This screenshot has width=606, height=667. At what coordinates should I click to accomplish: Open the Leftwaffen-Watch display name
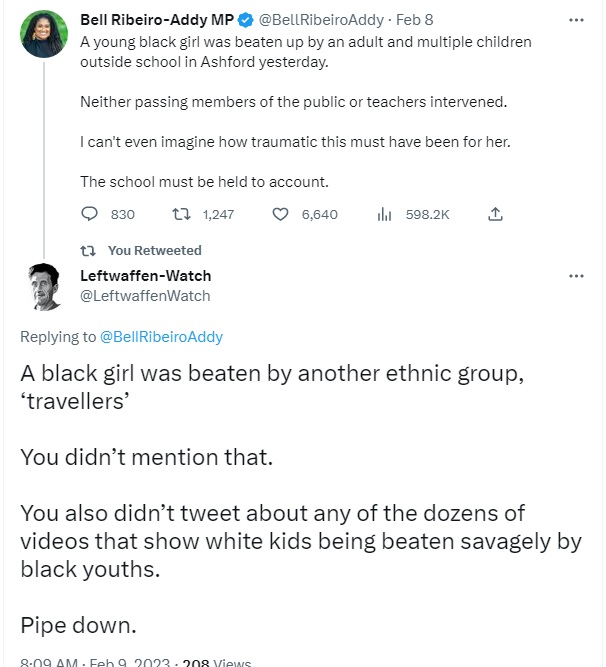[145, 275]
